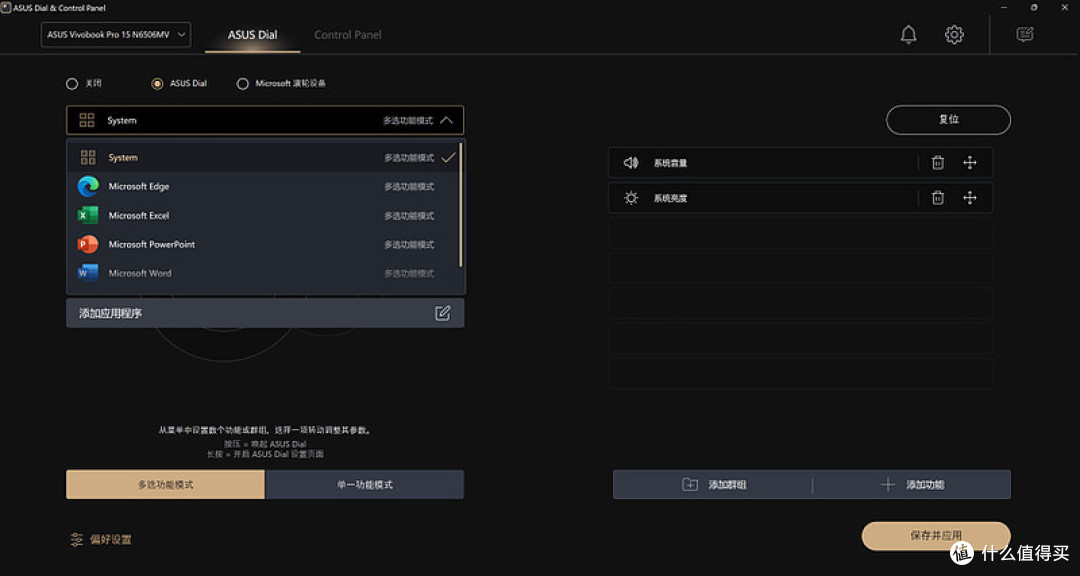1080x576 pixels.
Task: Click the preferences sliders icon near 偏好设置
Action: tap(76, 539)
